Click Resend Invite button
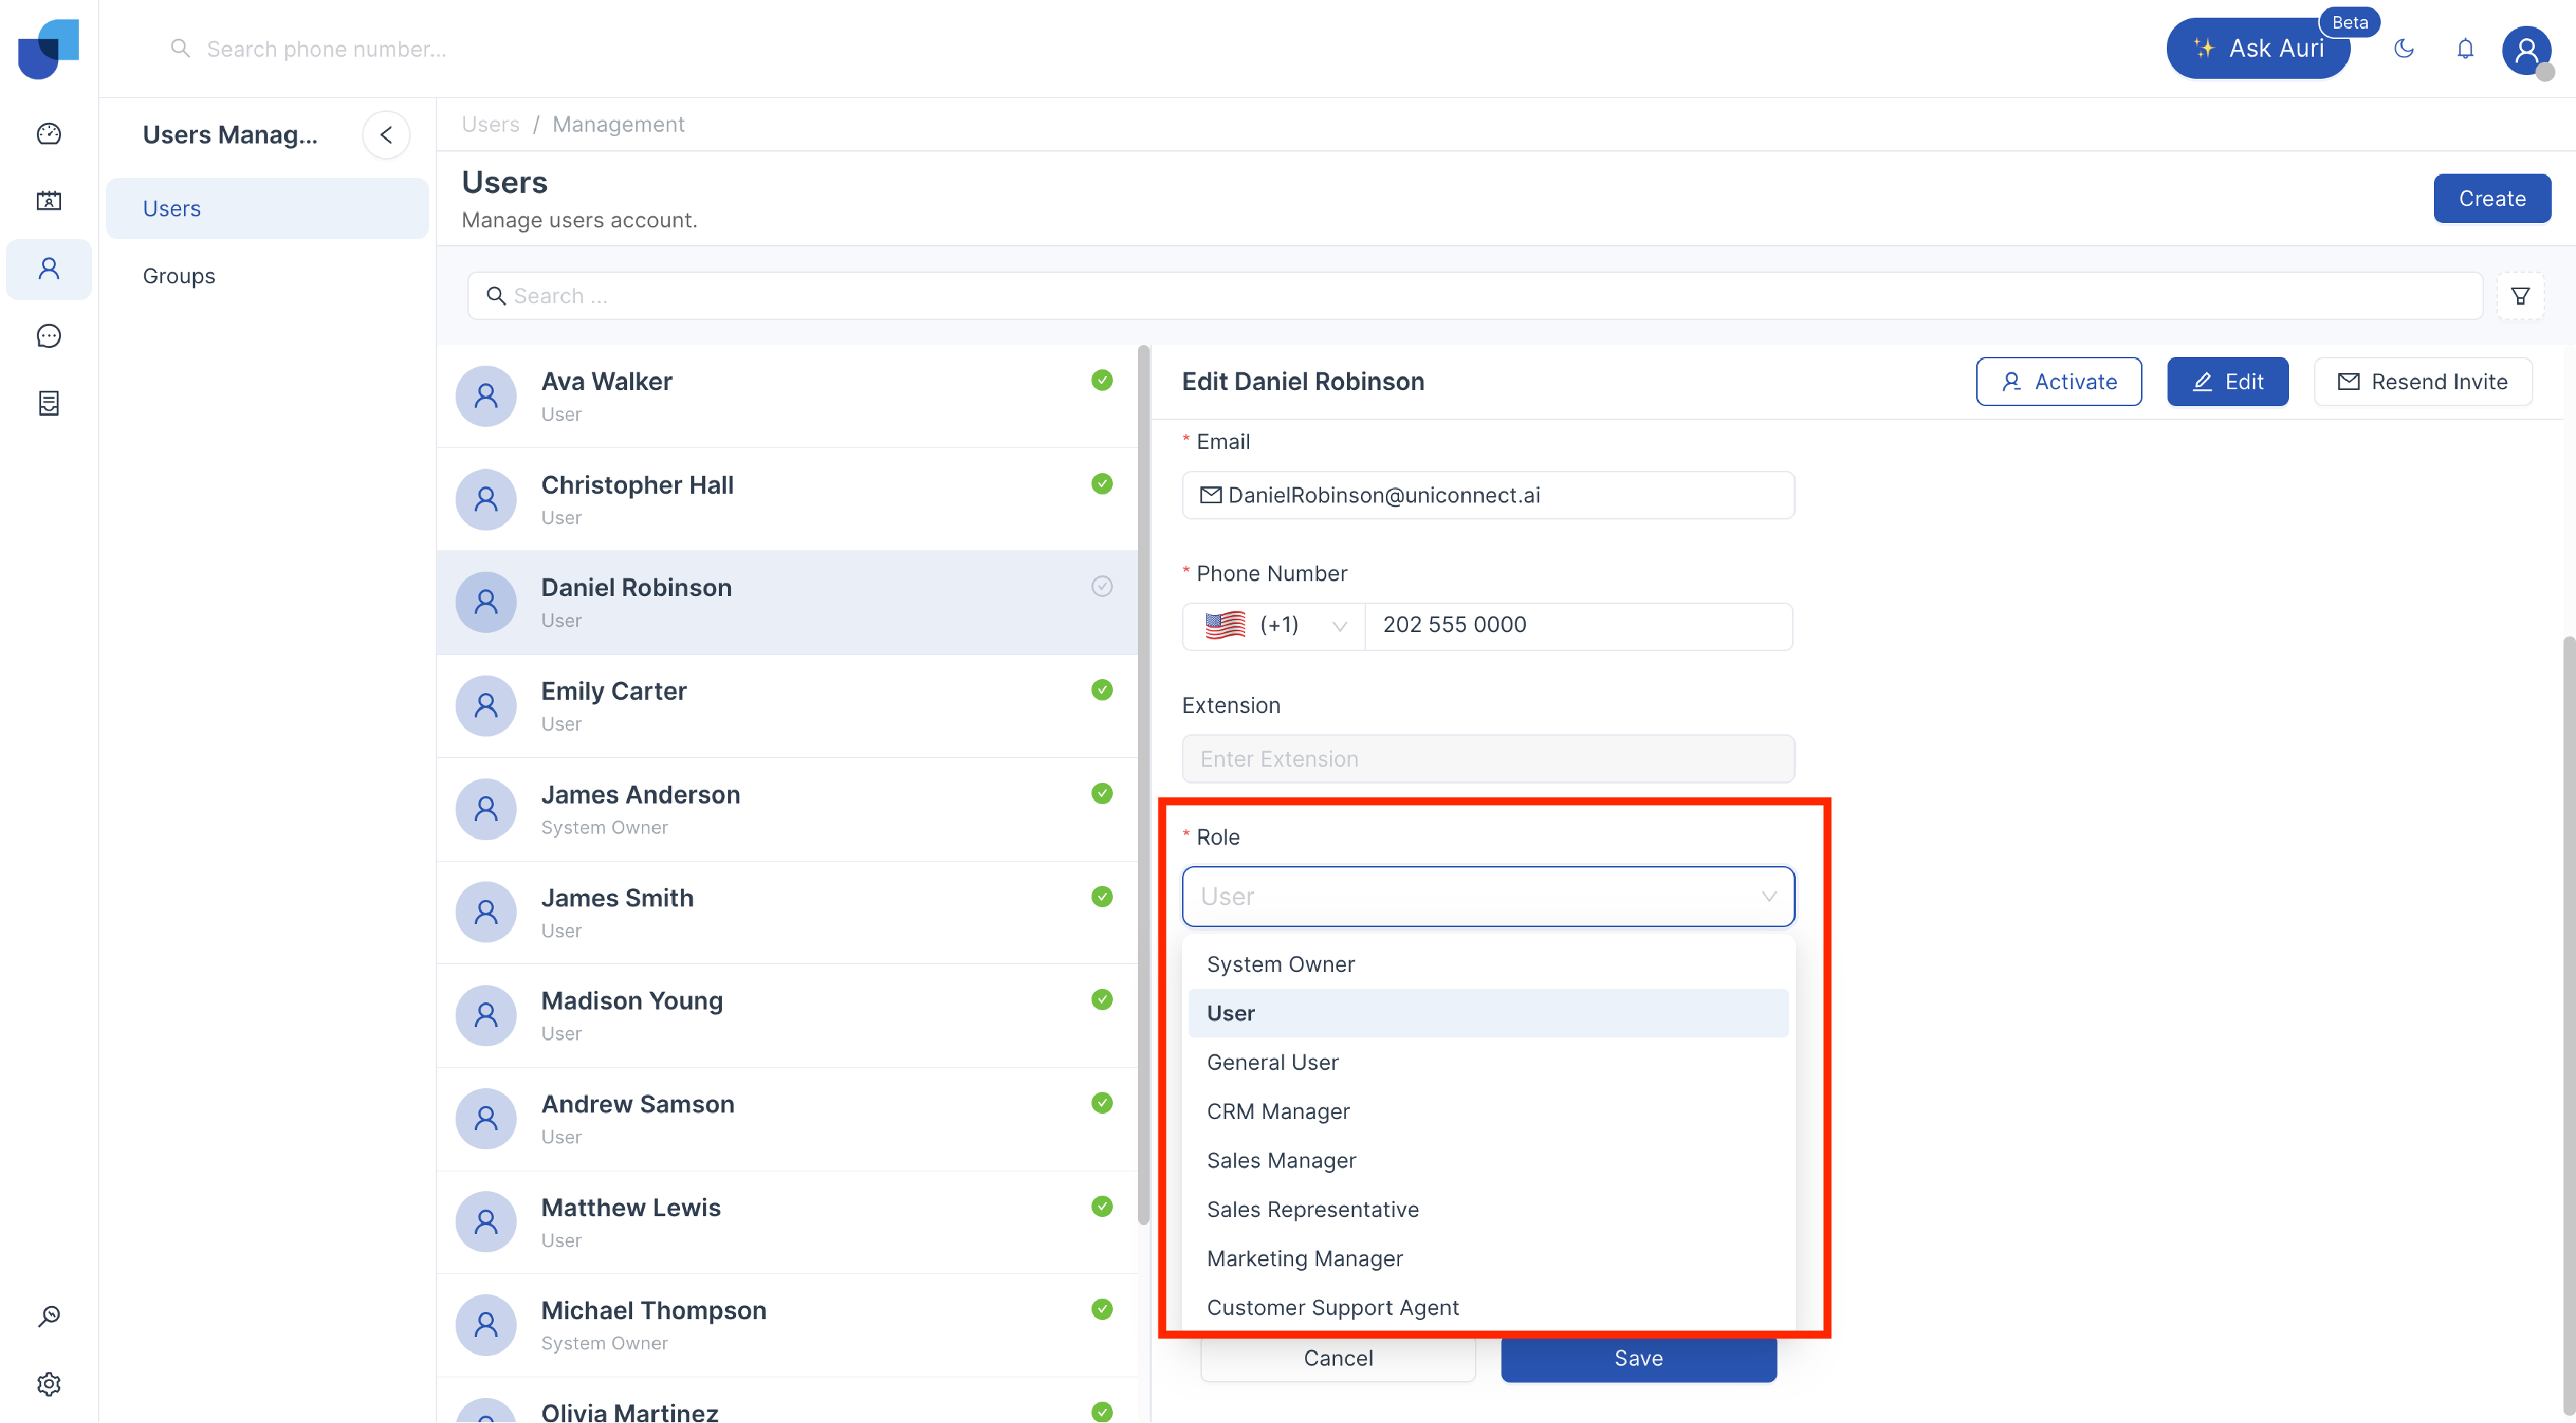The image size is (2576, 1423). (x=2422, y=381)
